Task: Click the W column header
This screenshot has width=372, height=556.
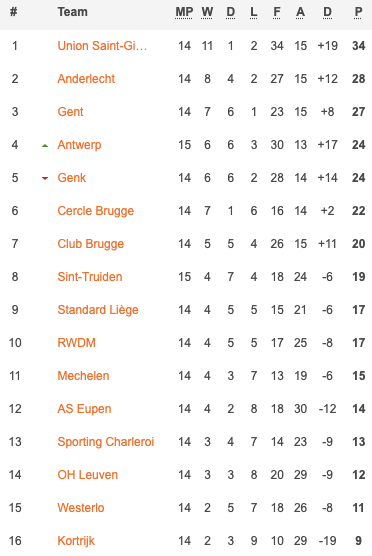Action: pos(207,12)
